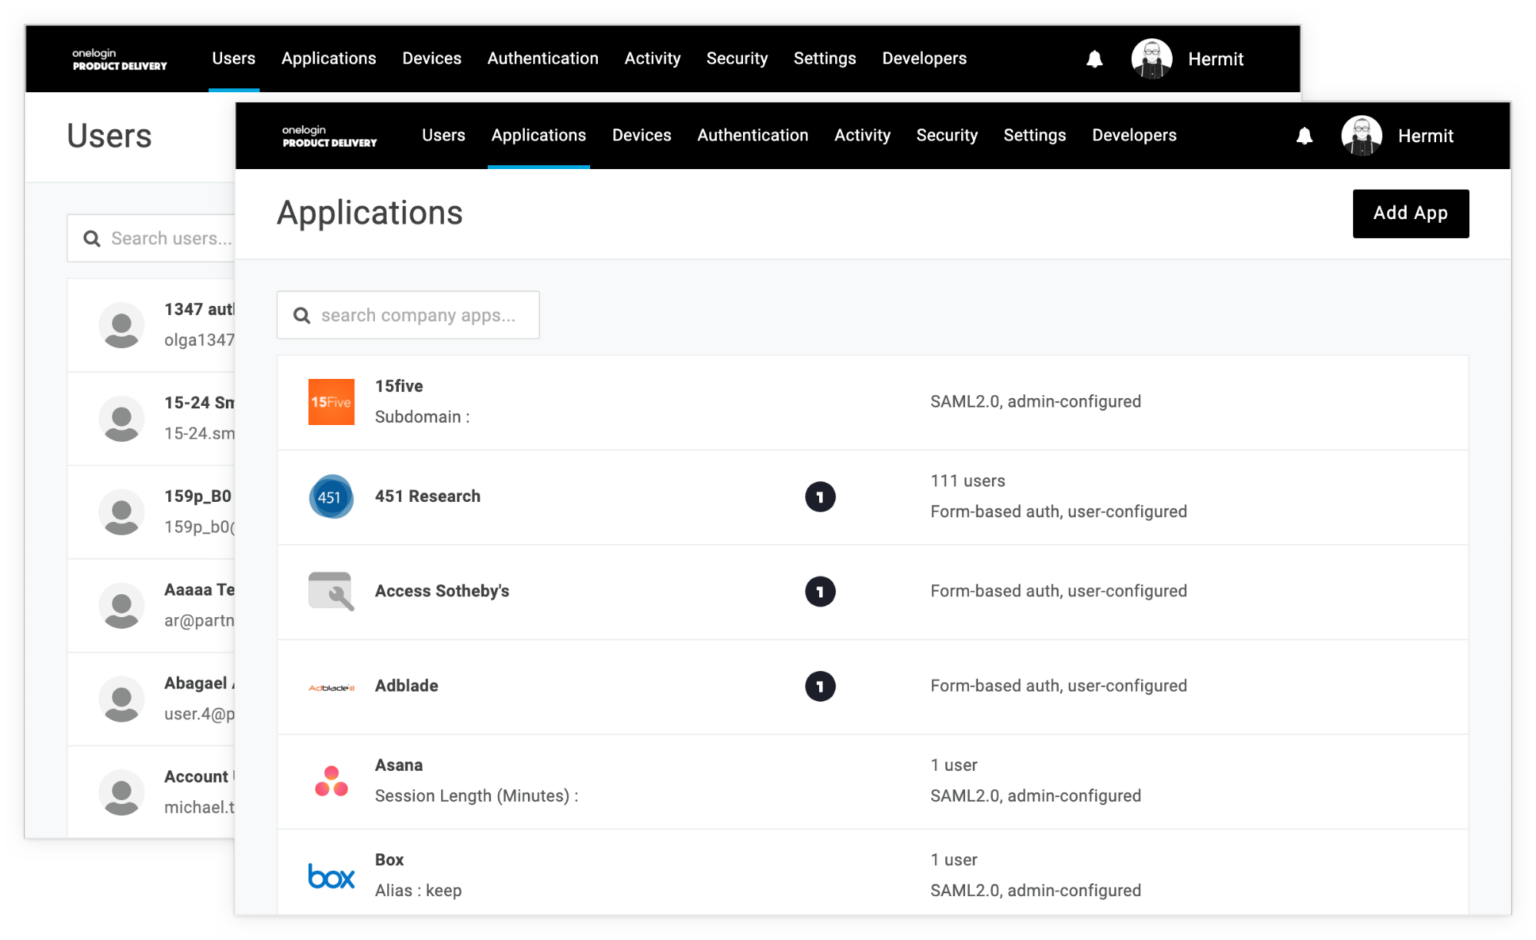The image size is (1536, 940).
Task: Switch to the Security tab
Action: point(946,135)
